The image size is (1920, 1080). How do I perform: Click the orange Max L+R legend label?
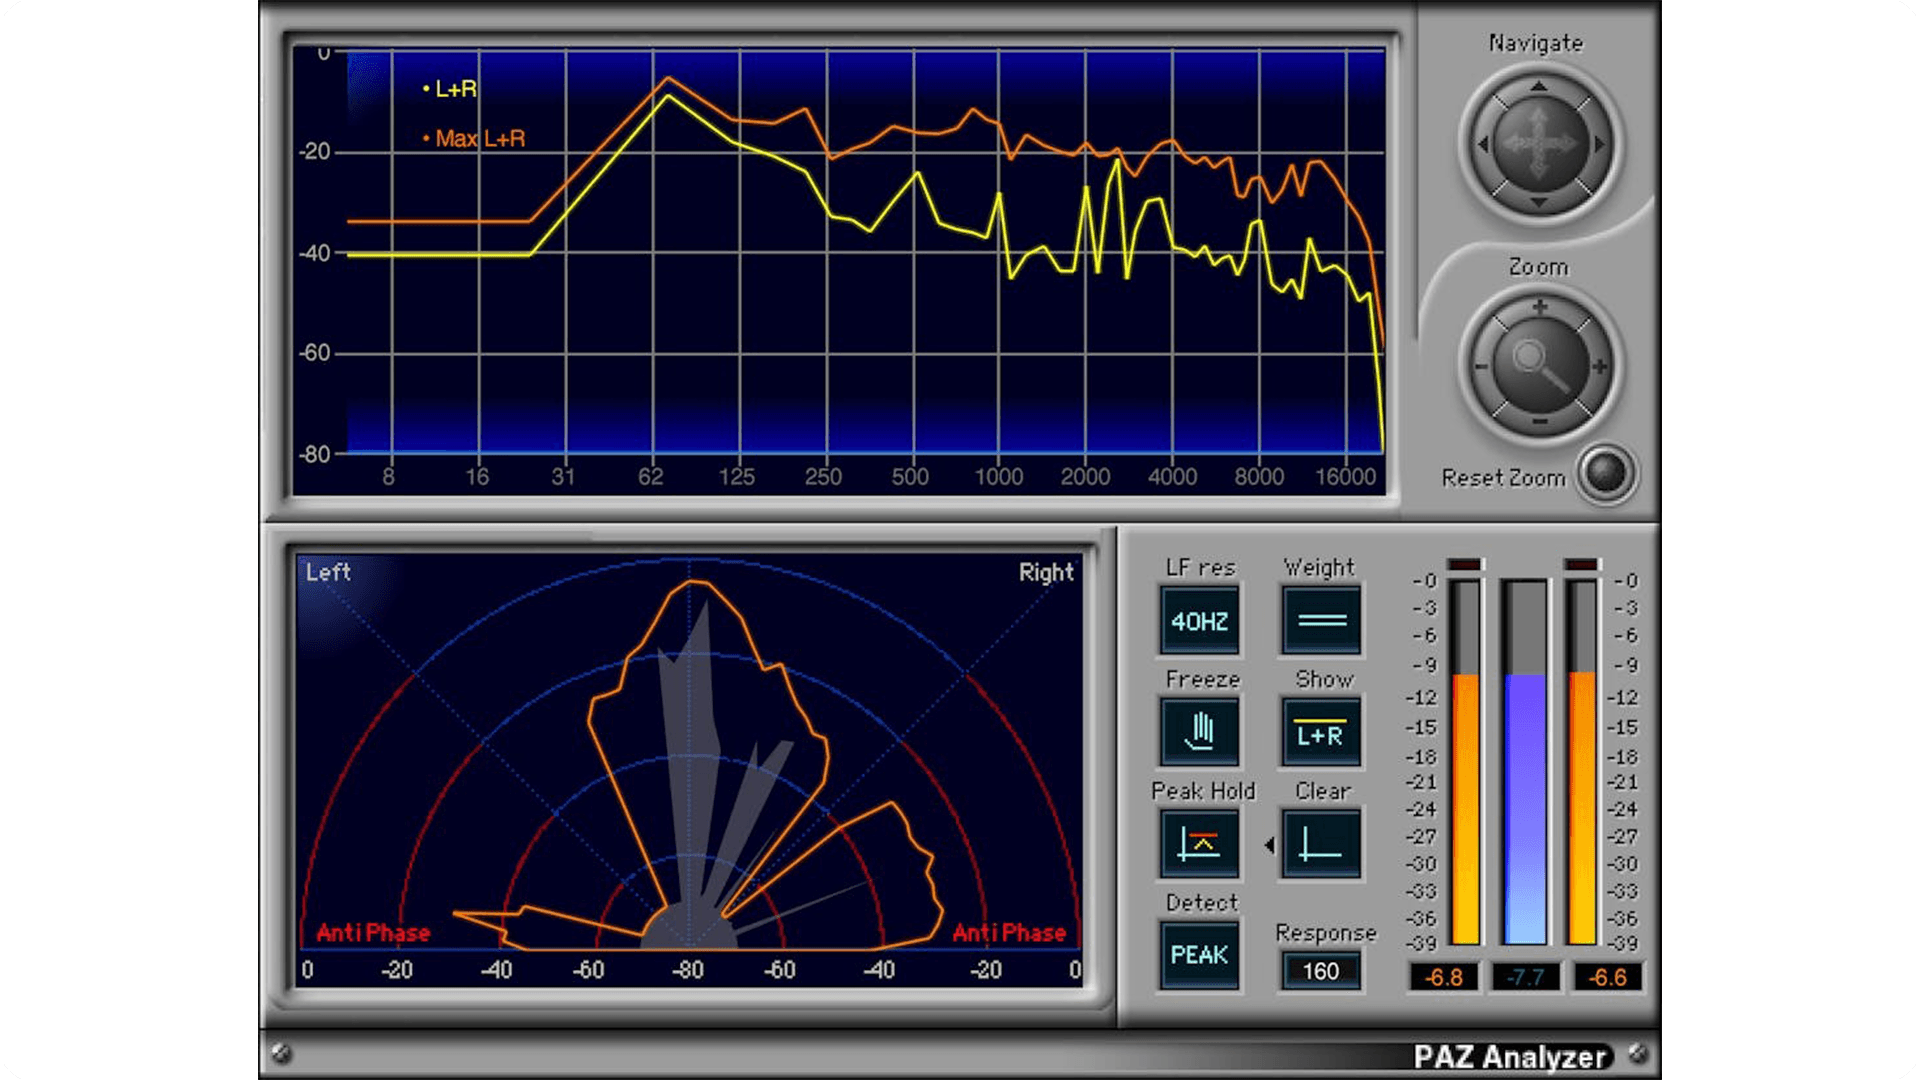pos(474,138)
